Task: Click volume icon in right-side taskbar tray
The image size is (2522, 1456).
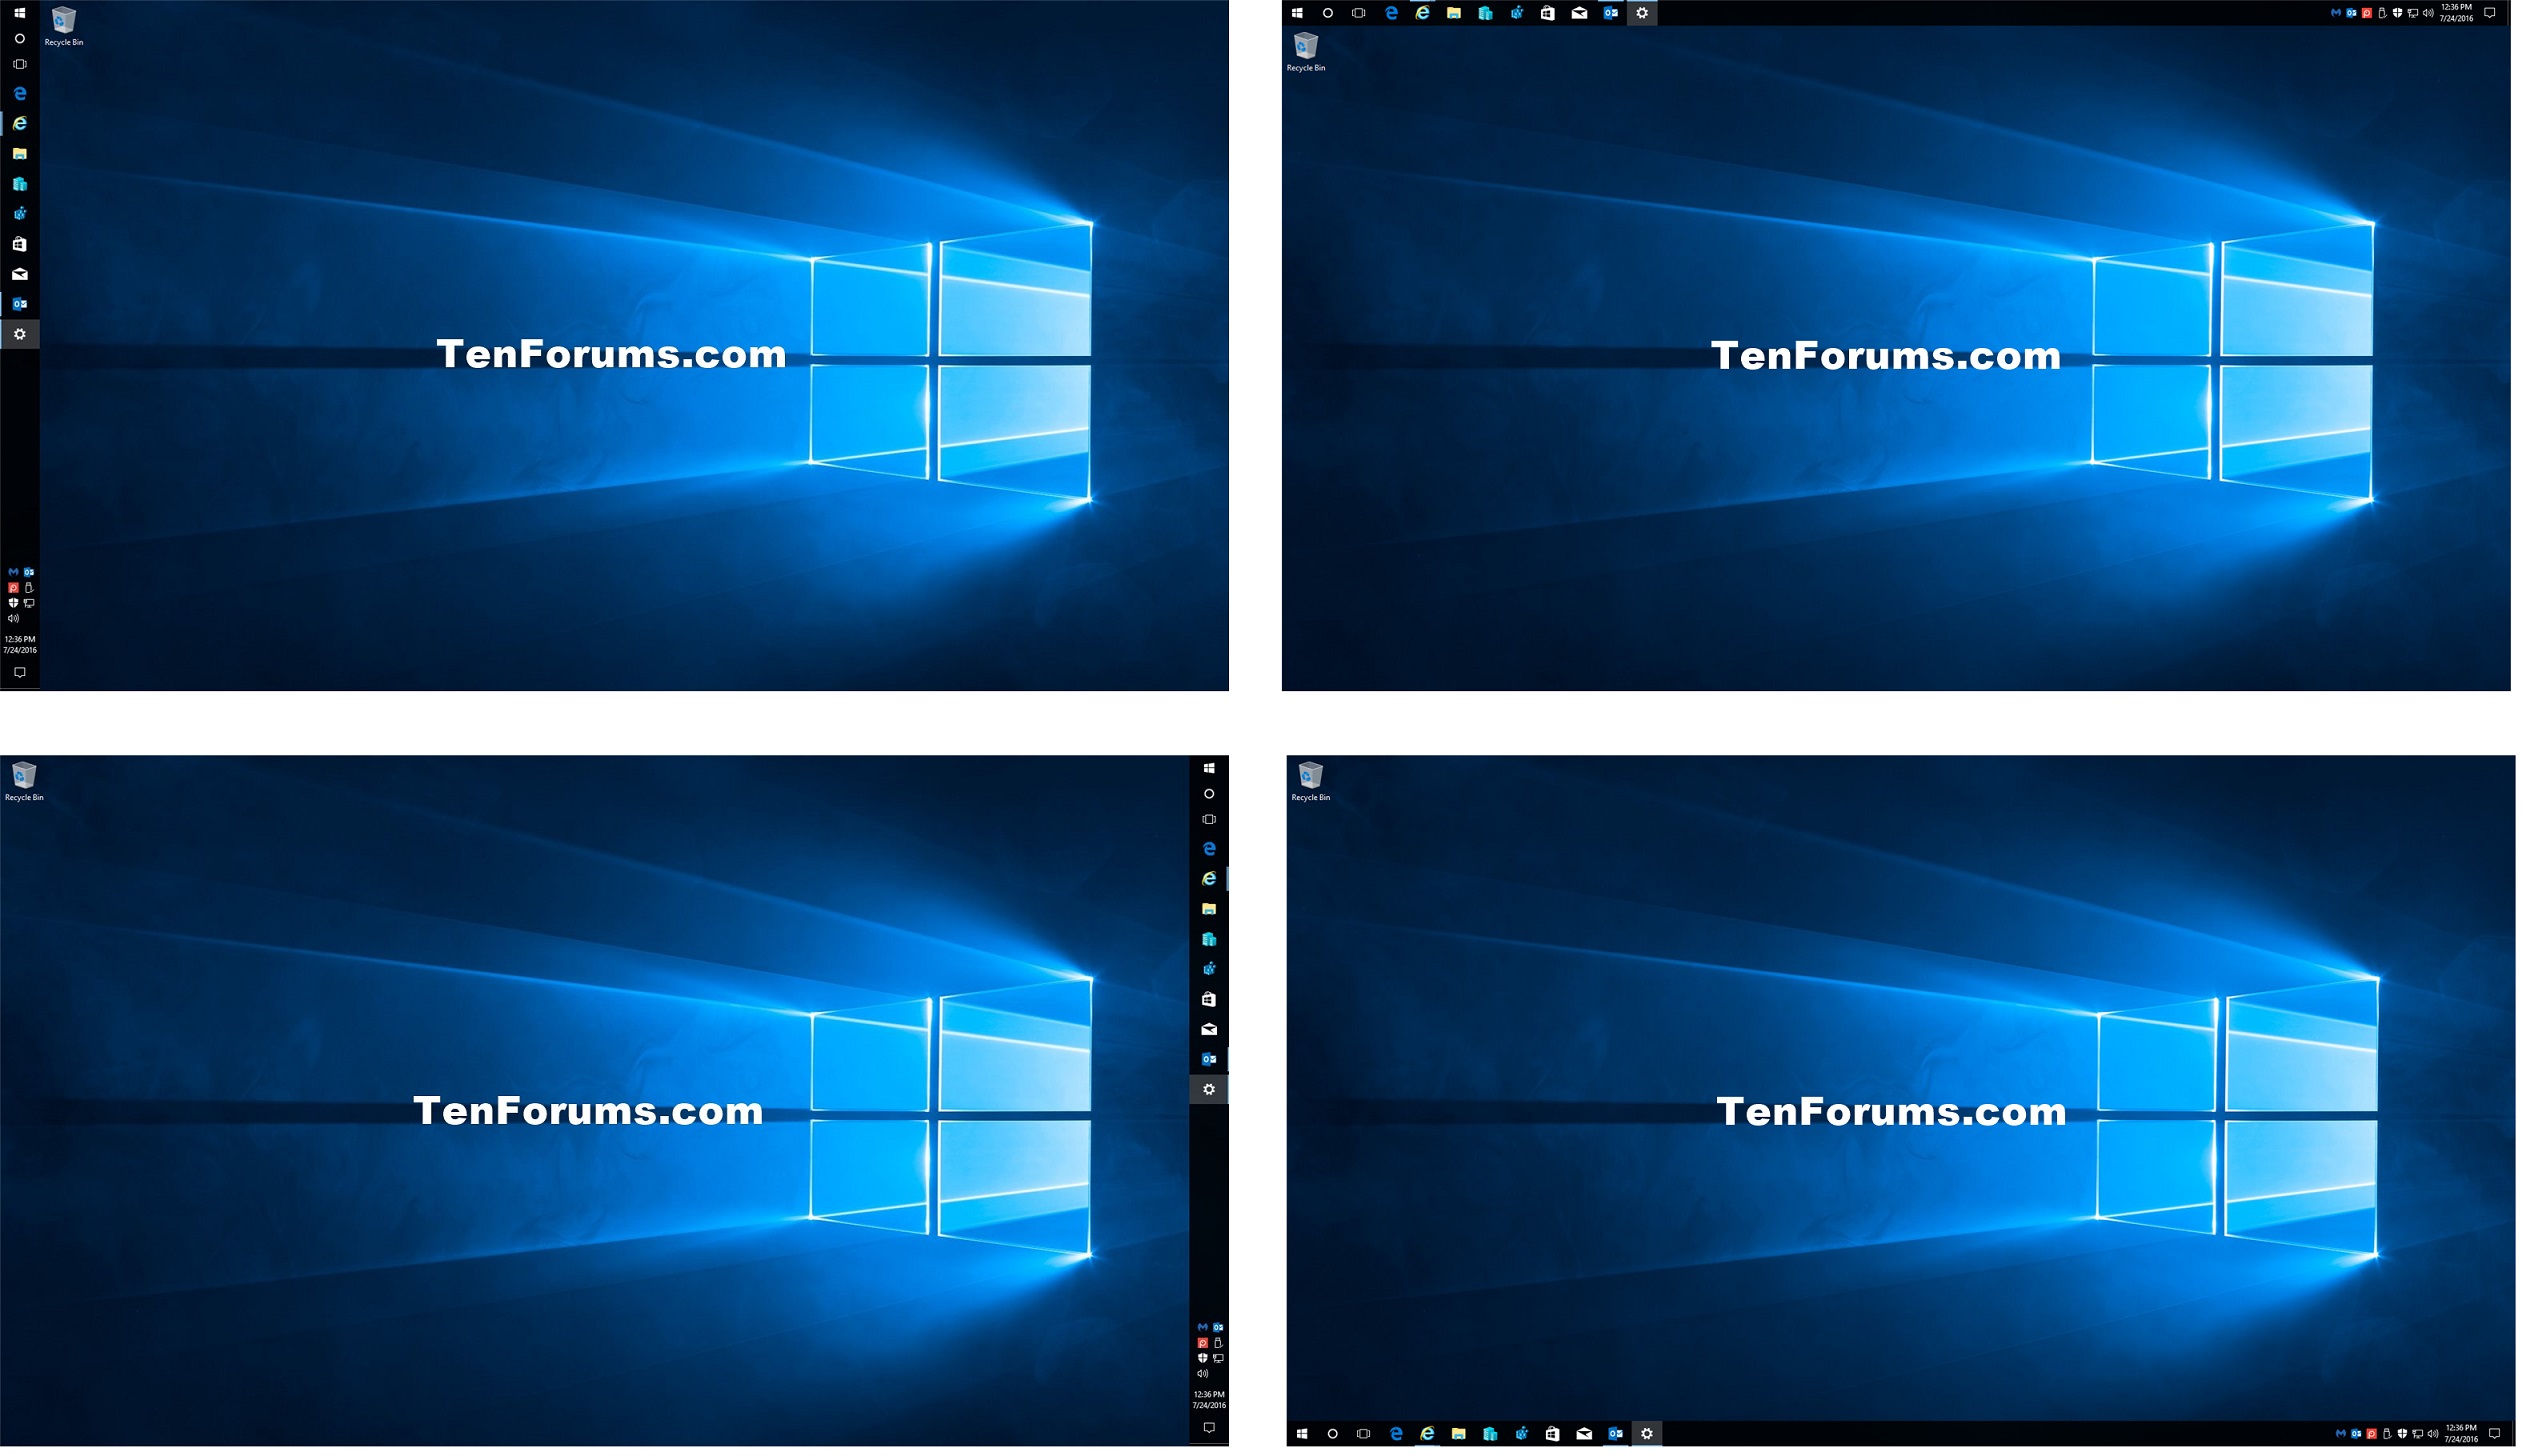Action: (x=1202, y=1373)
